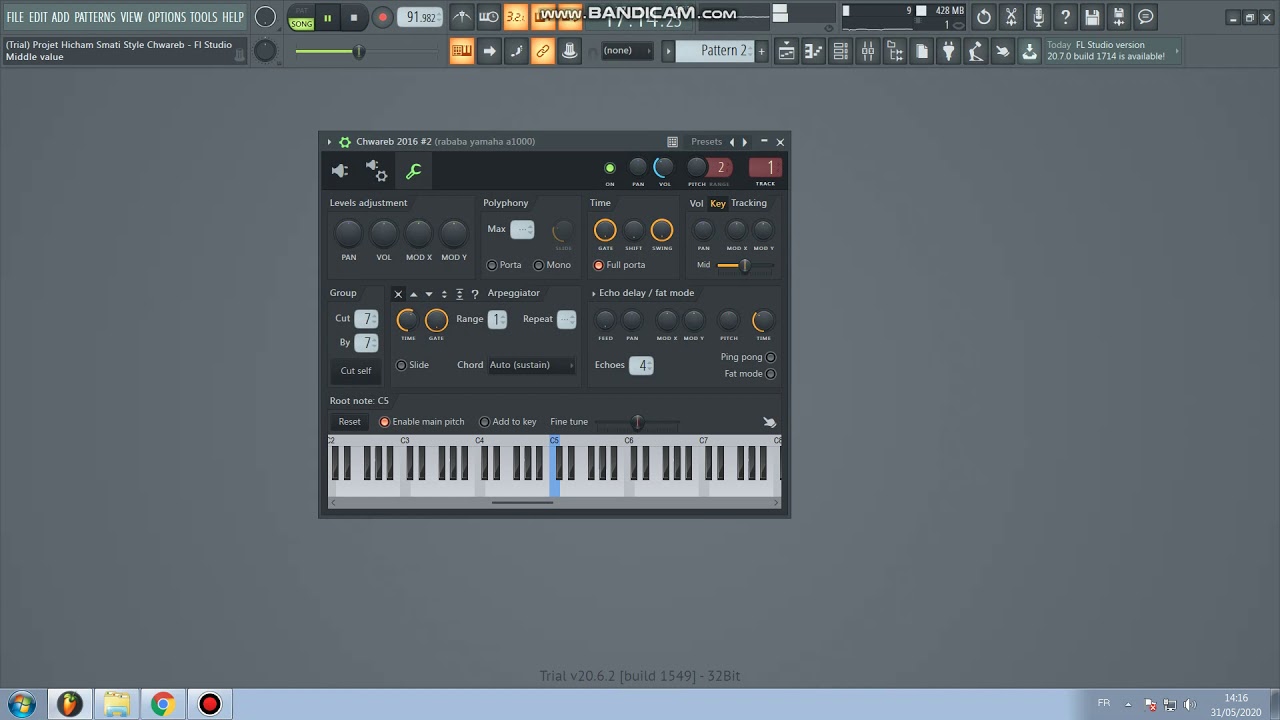Select the green wrench miscellaneous settings tab

coord(413,171)
